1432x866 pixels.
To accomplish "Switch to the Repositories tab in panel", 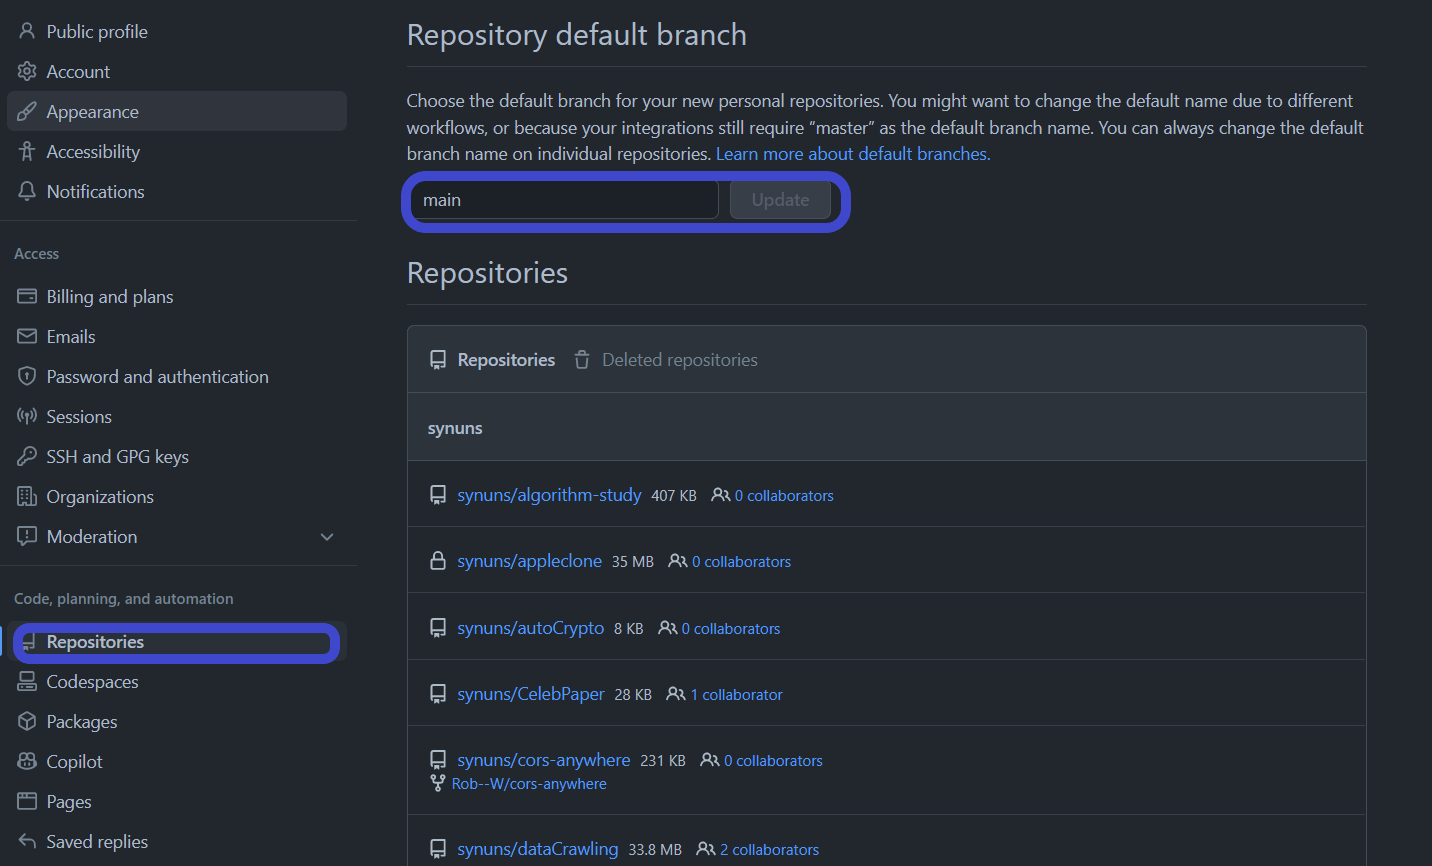I will click(x=492, y=360).
